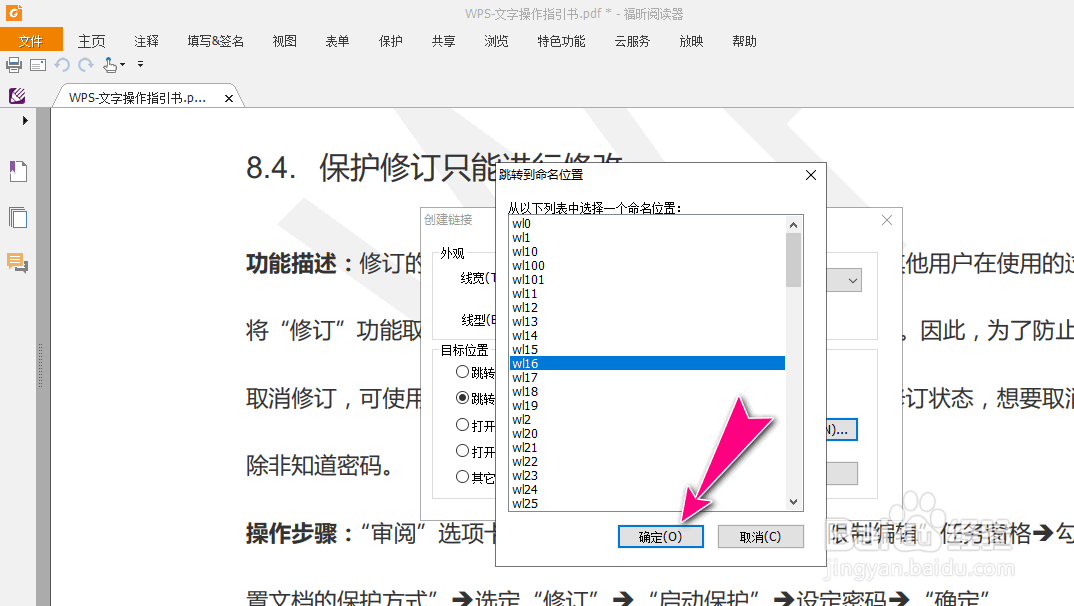This screenshot has height=606, width=1074.
Task: Click the redo arrow icon
Action: (x=86, y=65)
